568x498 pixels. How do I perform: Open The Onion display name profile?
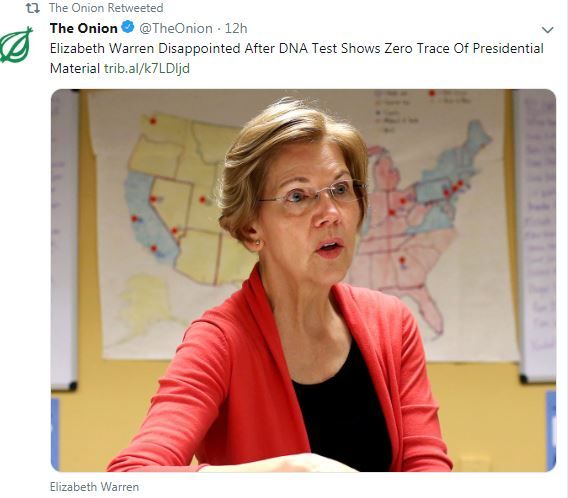[x=84, y=28]
